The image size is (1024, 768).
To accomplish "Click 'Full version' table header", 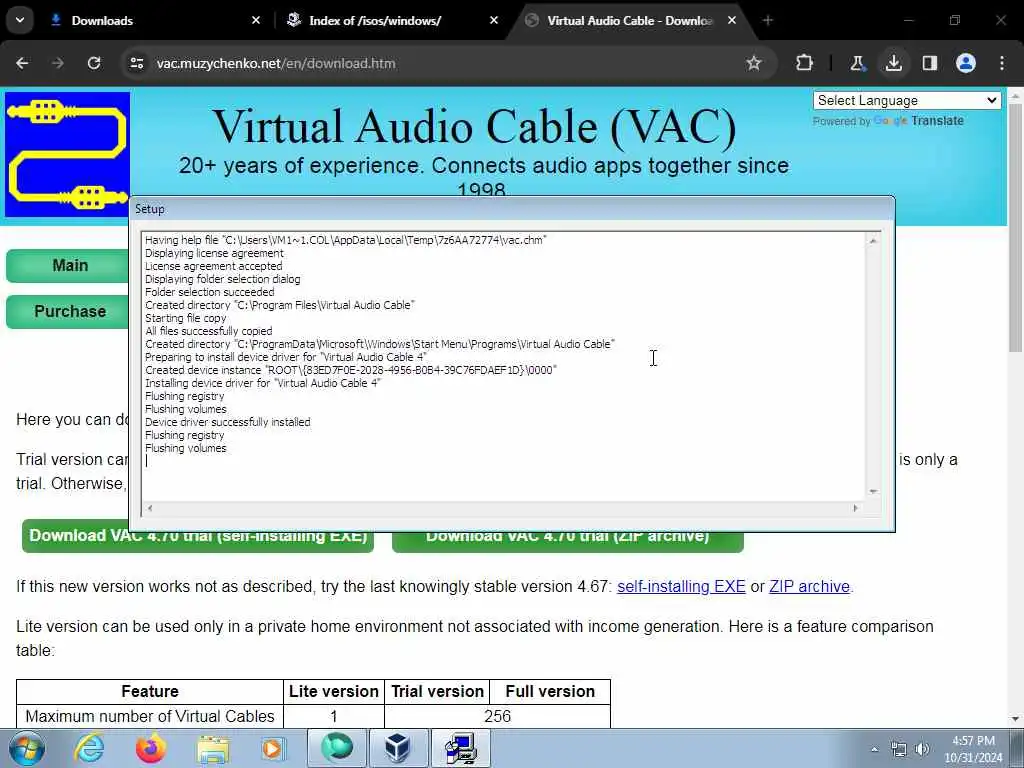I will pos(550,692).
